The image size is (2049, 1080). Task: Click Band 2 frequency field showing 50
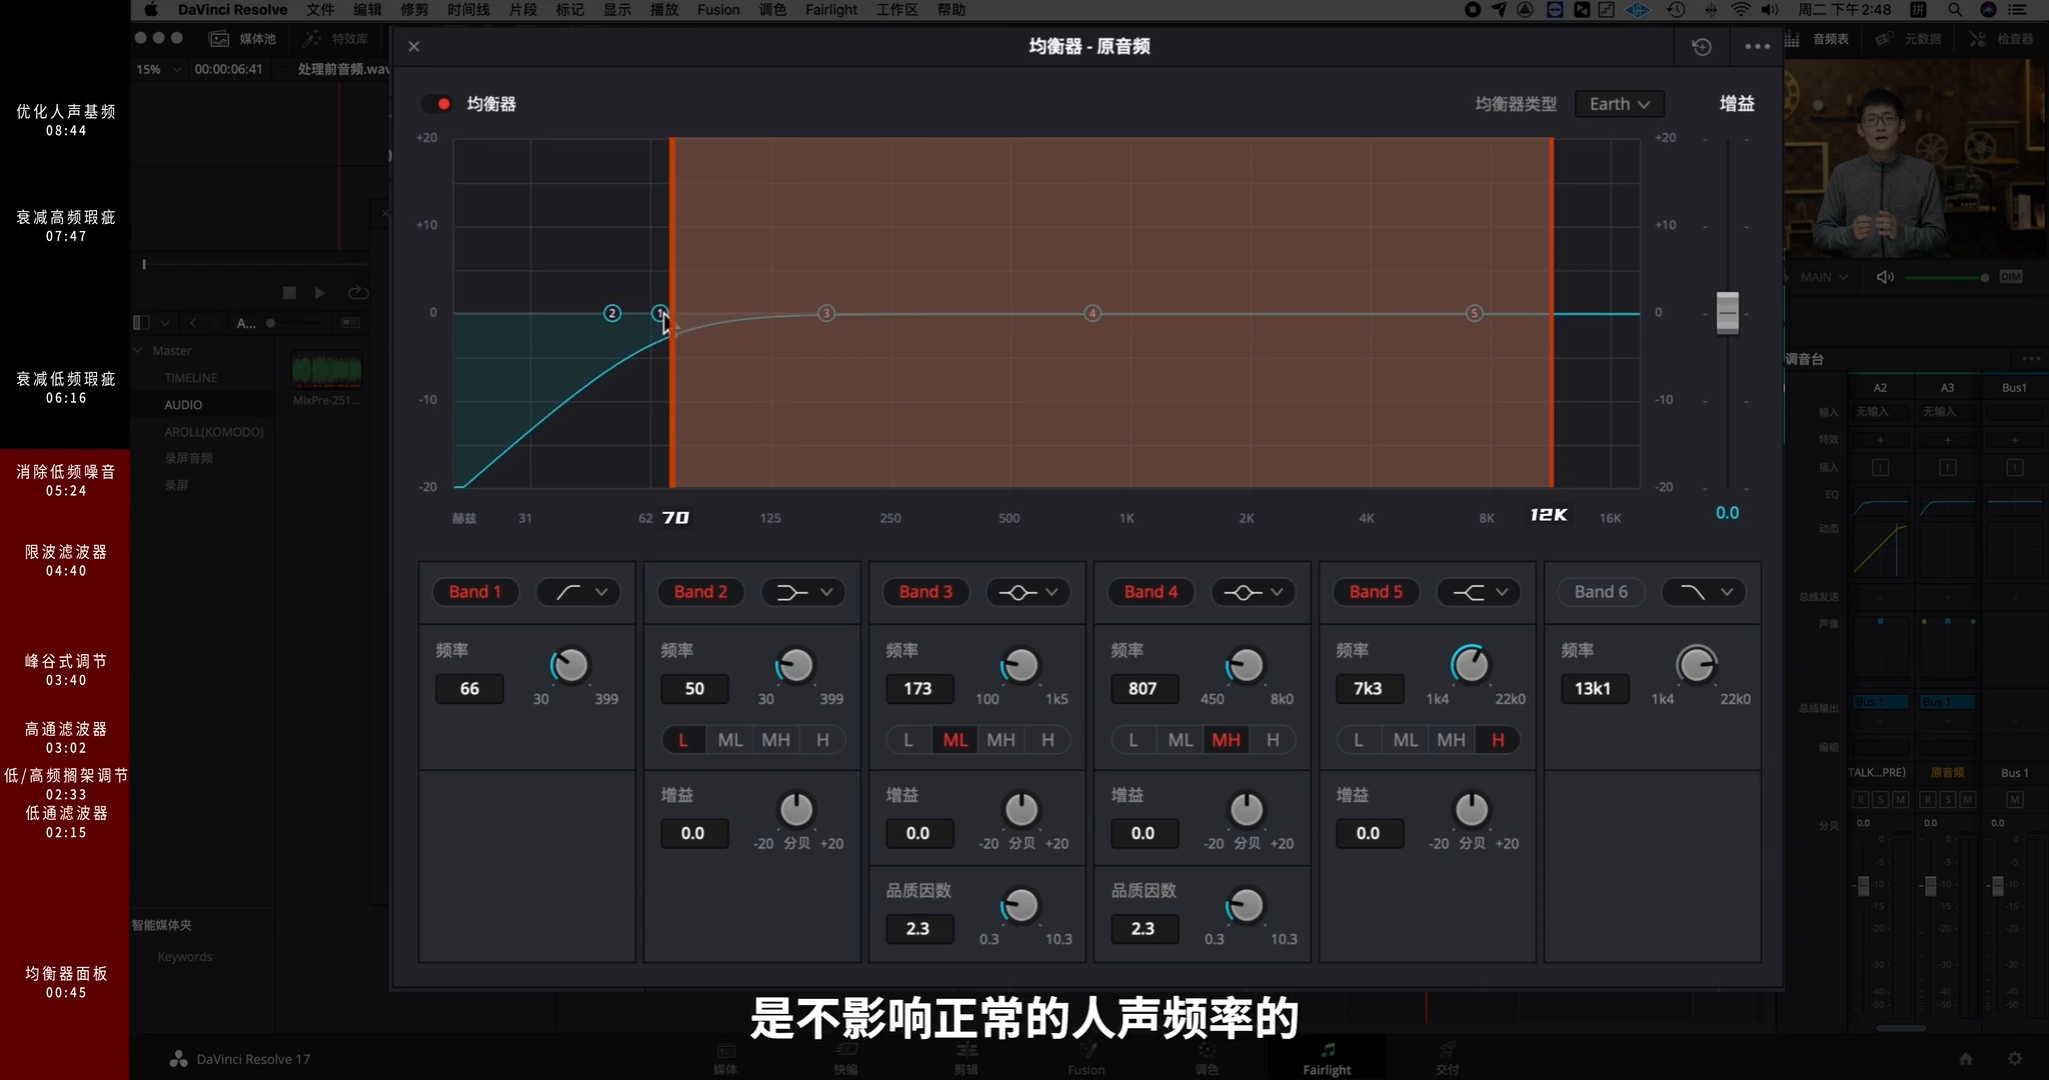click(x=694, y=689)
